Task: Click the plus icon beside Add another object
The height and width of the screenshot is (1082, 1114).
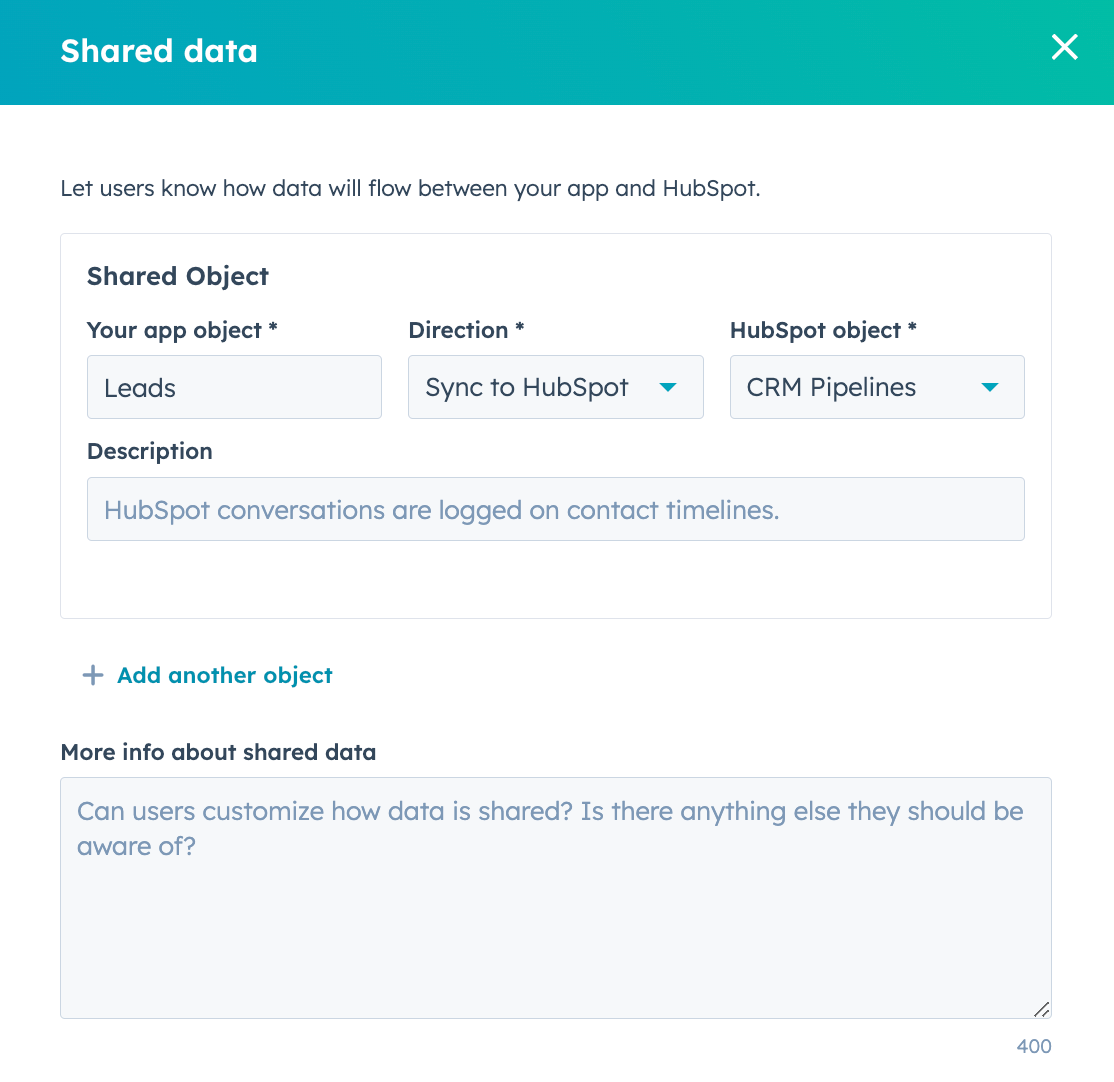Action: (92, 675)
